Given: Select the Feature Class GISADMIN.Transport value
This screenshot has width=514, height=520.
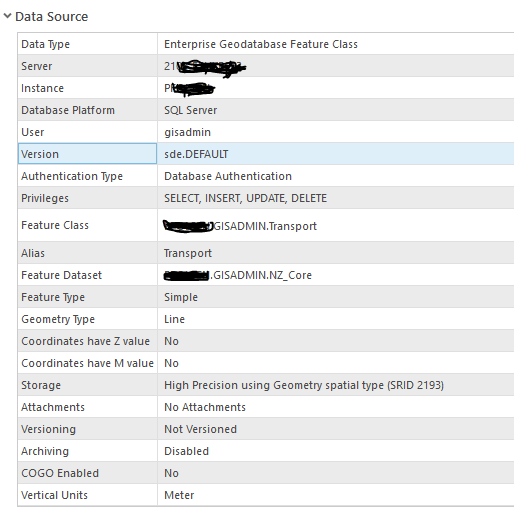Looking at the screenshot, I should coord(240,226).
